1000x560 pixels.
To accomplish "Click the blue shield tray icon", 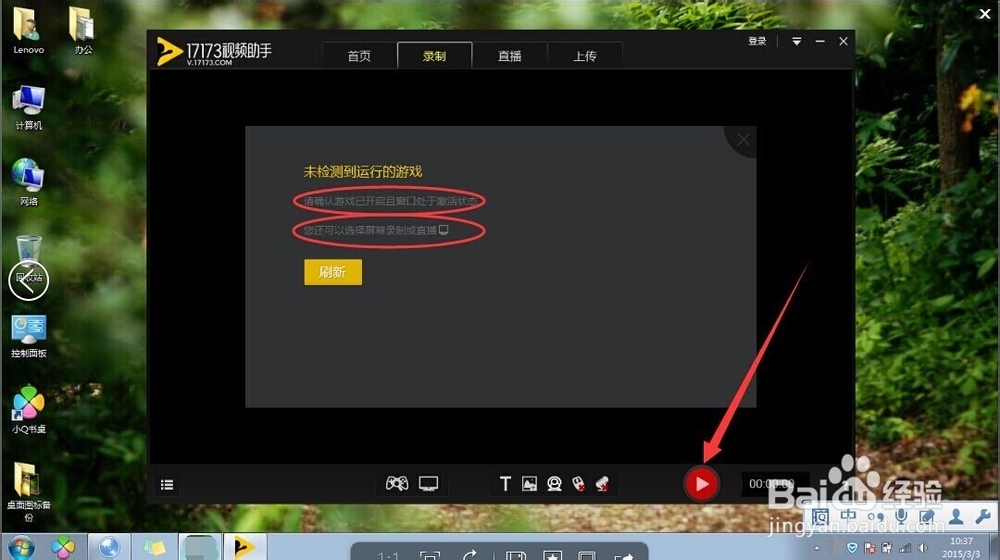I will pos(851,548).
